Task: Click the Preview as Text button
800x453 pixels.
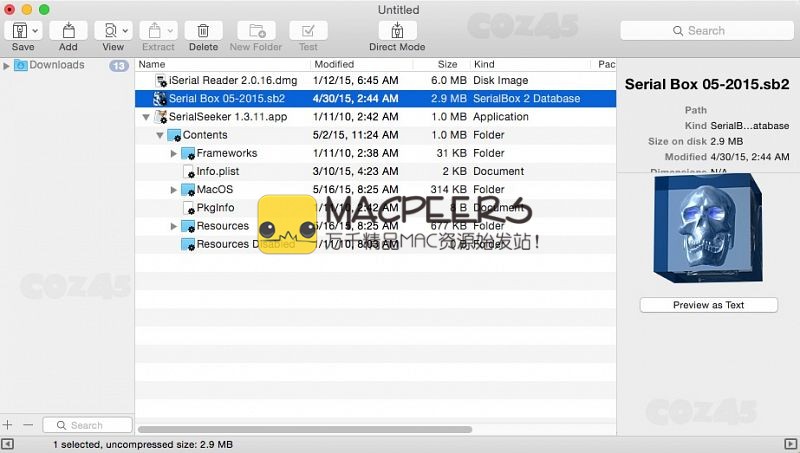Action: pyautogui.click(x=709, y=305)
